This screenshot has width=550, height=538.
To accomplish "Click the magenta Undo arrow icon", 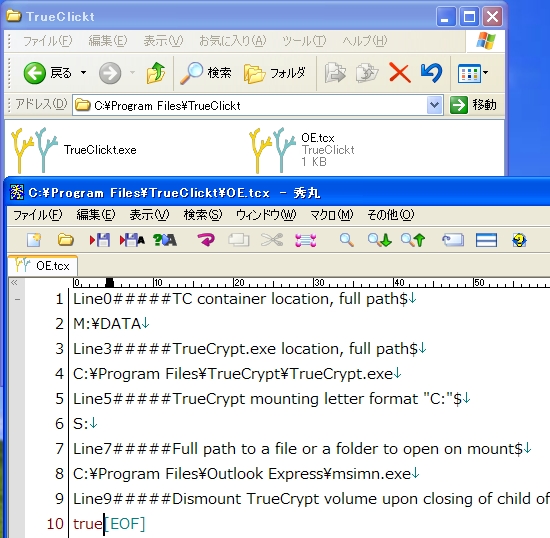I will point(206,240).
